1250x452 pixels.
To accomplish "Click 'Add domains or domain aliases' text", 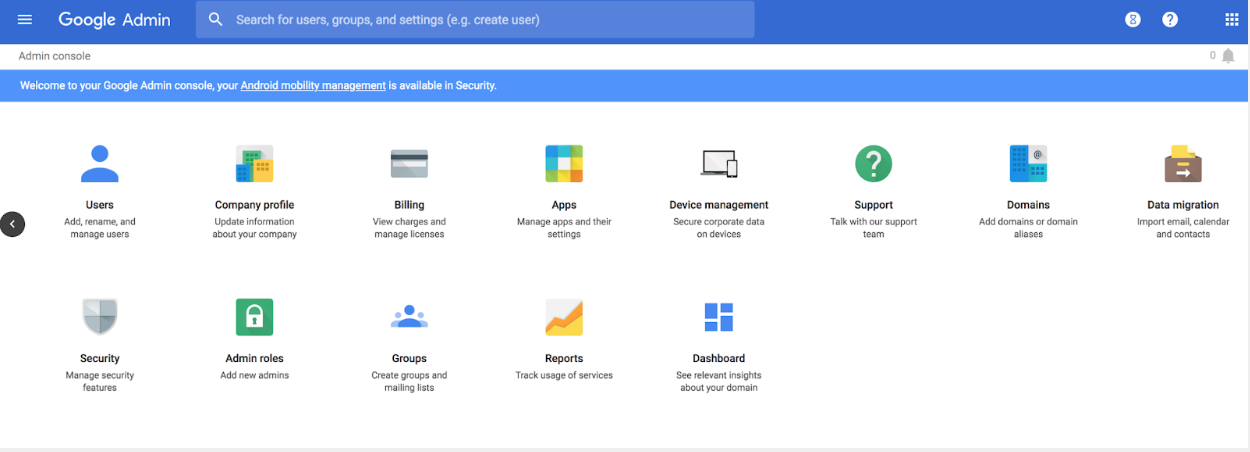I will click(x=1028, y=228).
